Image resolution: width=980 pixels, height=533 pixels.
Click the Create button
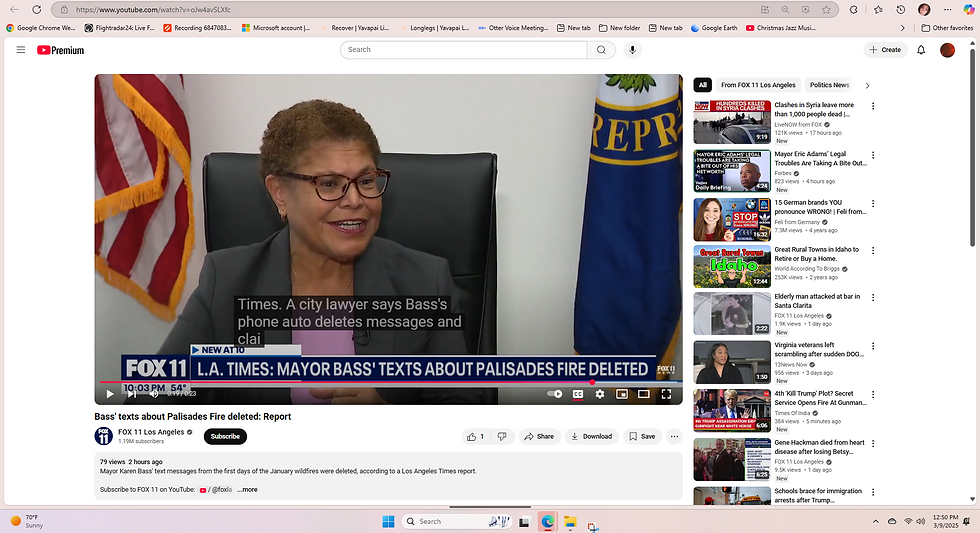point(886,50)
